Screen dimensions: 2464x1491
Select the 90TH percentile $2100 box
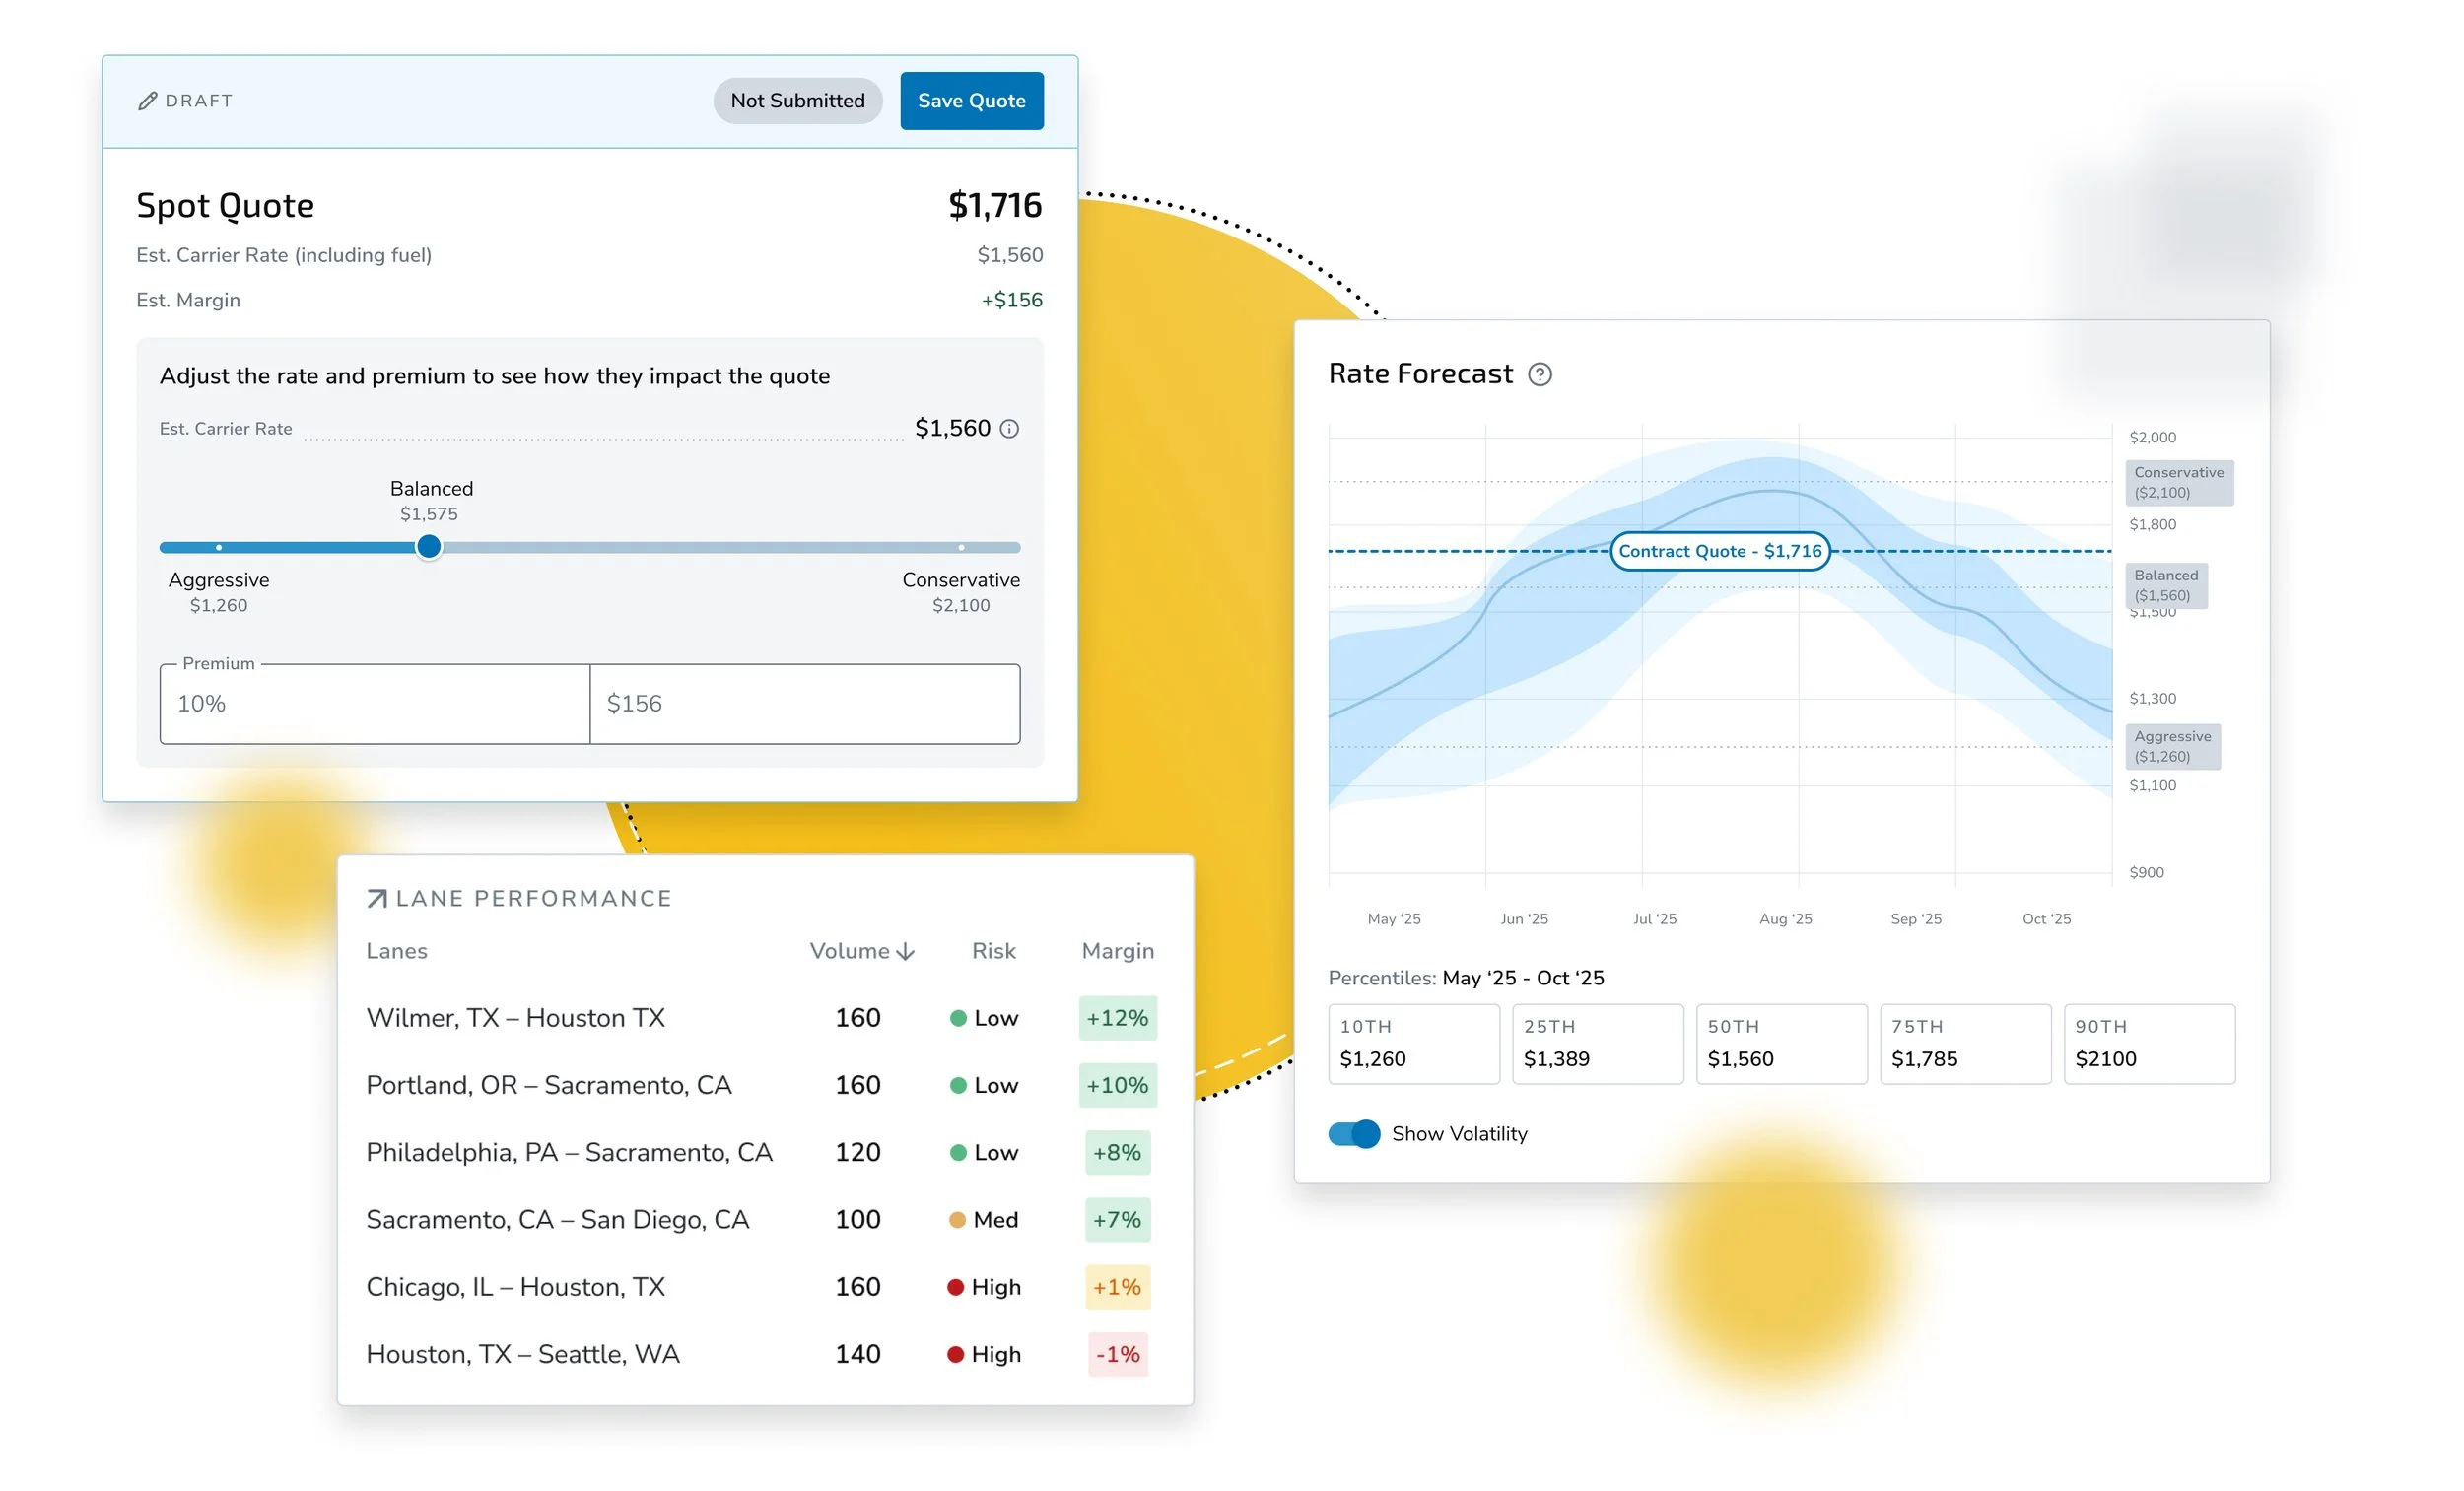[2149, 1044]
